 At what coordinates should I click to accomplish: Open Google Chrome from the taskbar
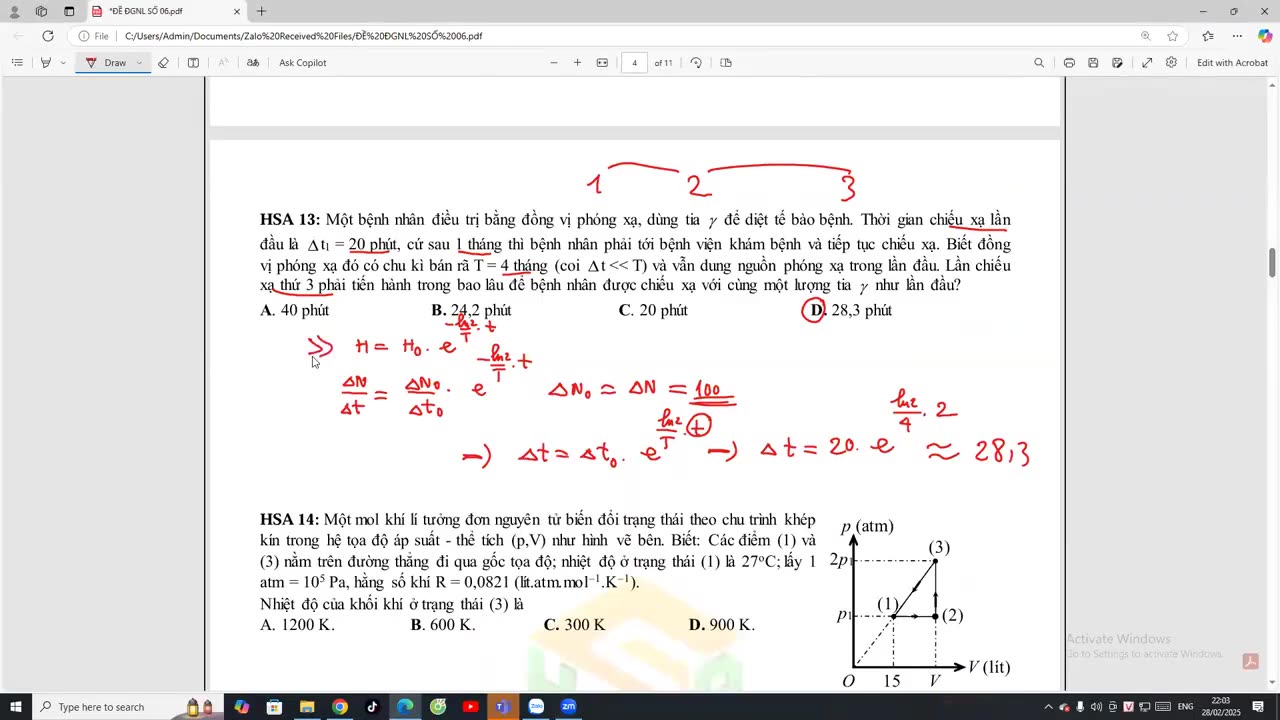tap(340, 707)
